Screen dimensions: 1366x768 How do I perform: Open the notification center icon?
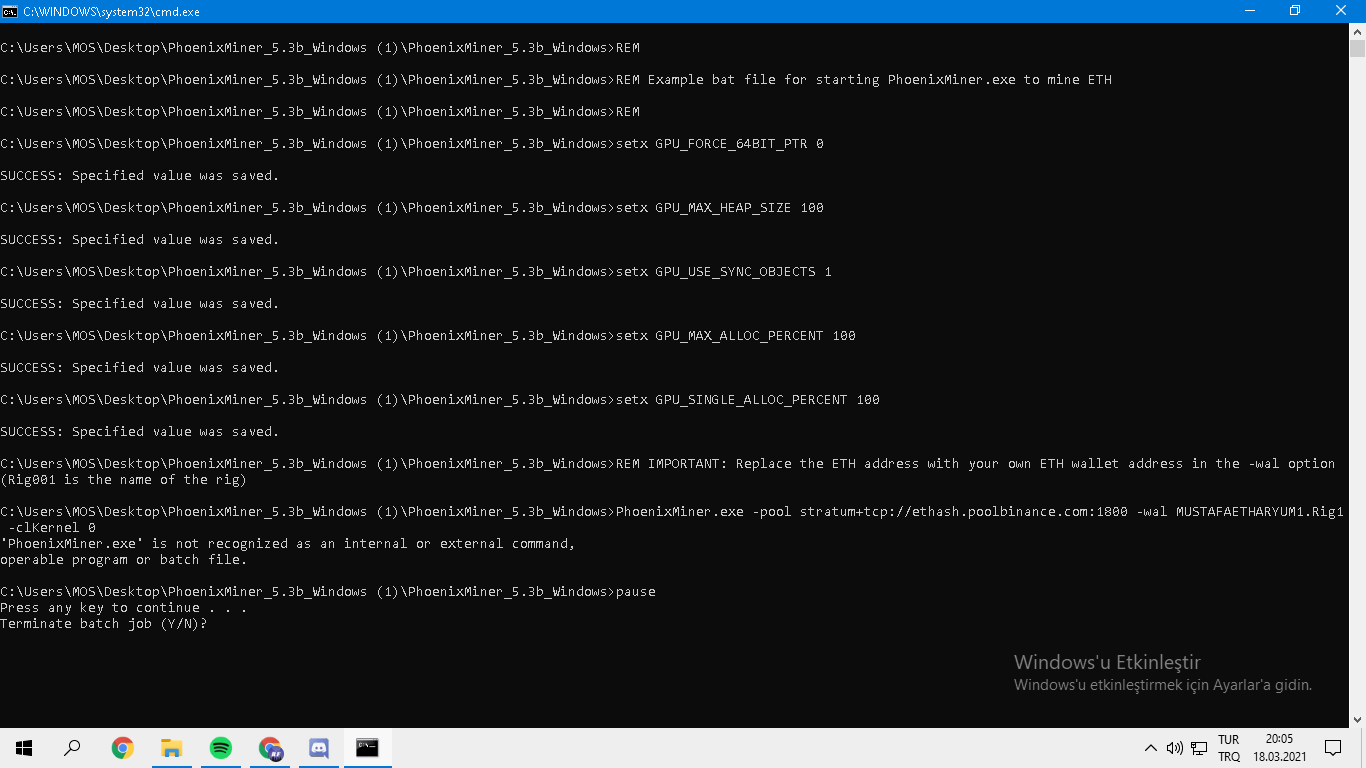[x=1332, y=748]
